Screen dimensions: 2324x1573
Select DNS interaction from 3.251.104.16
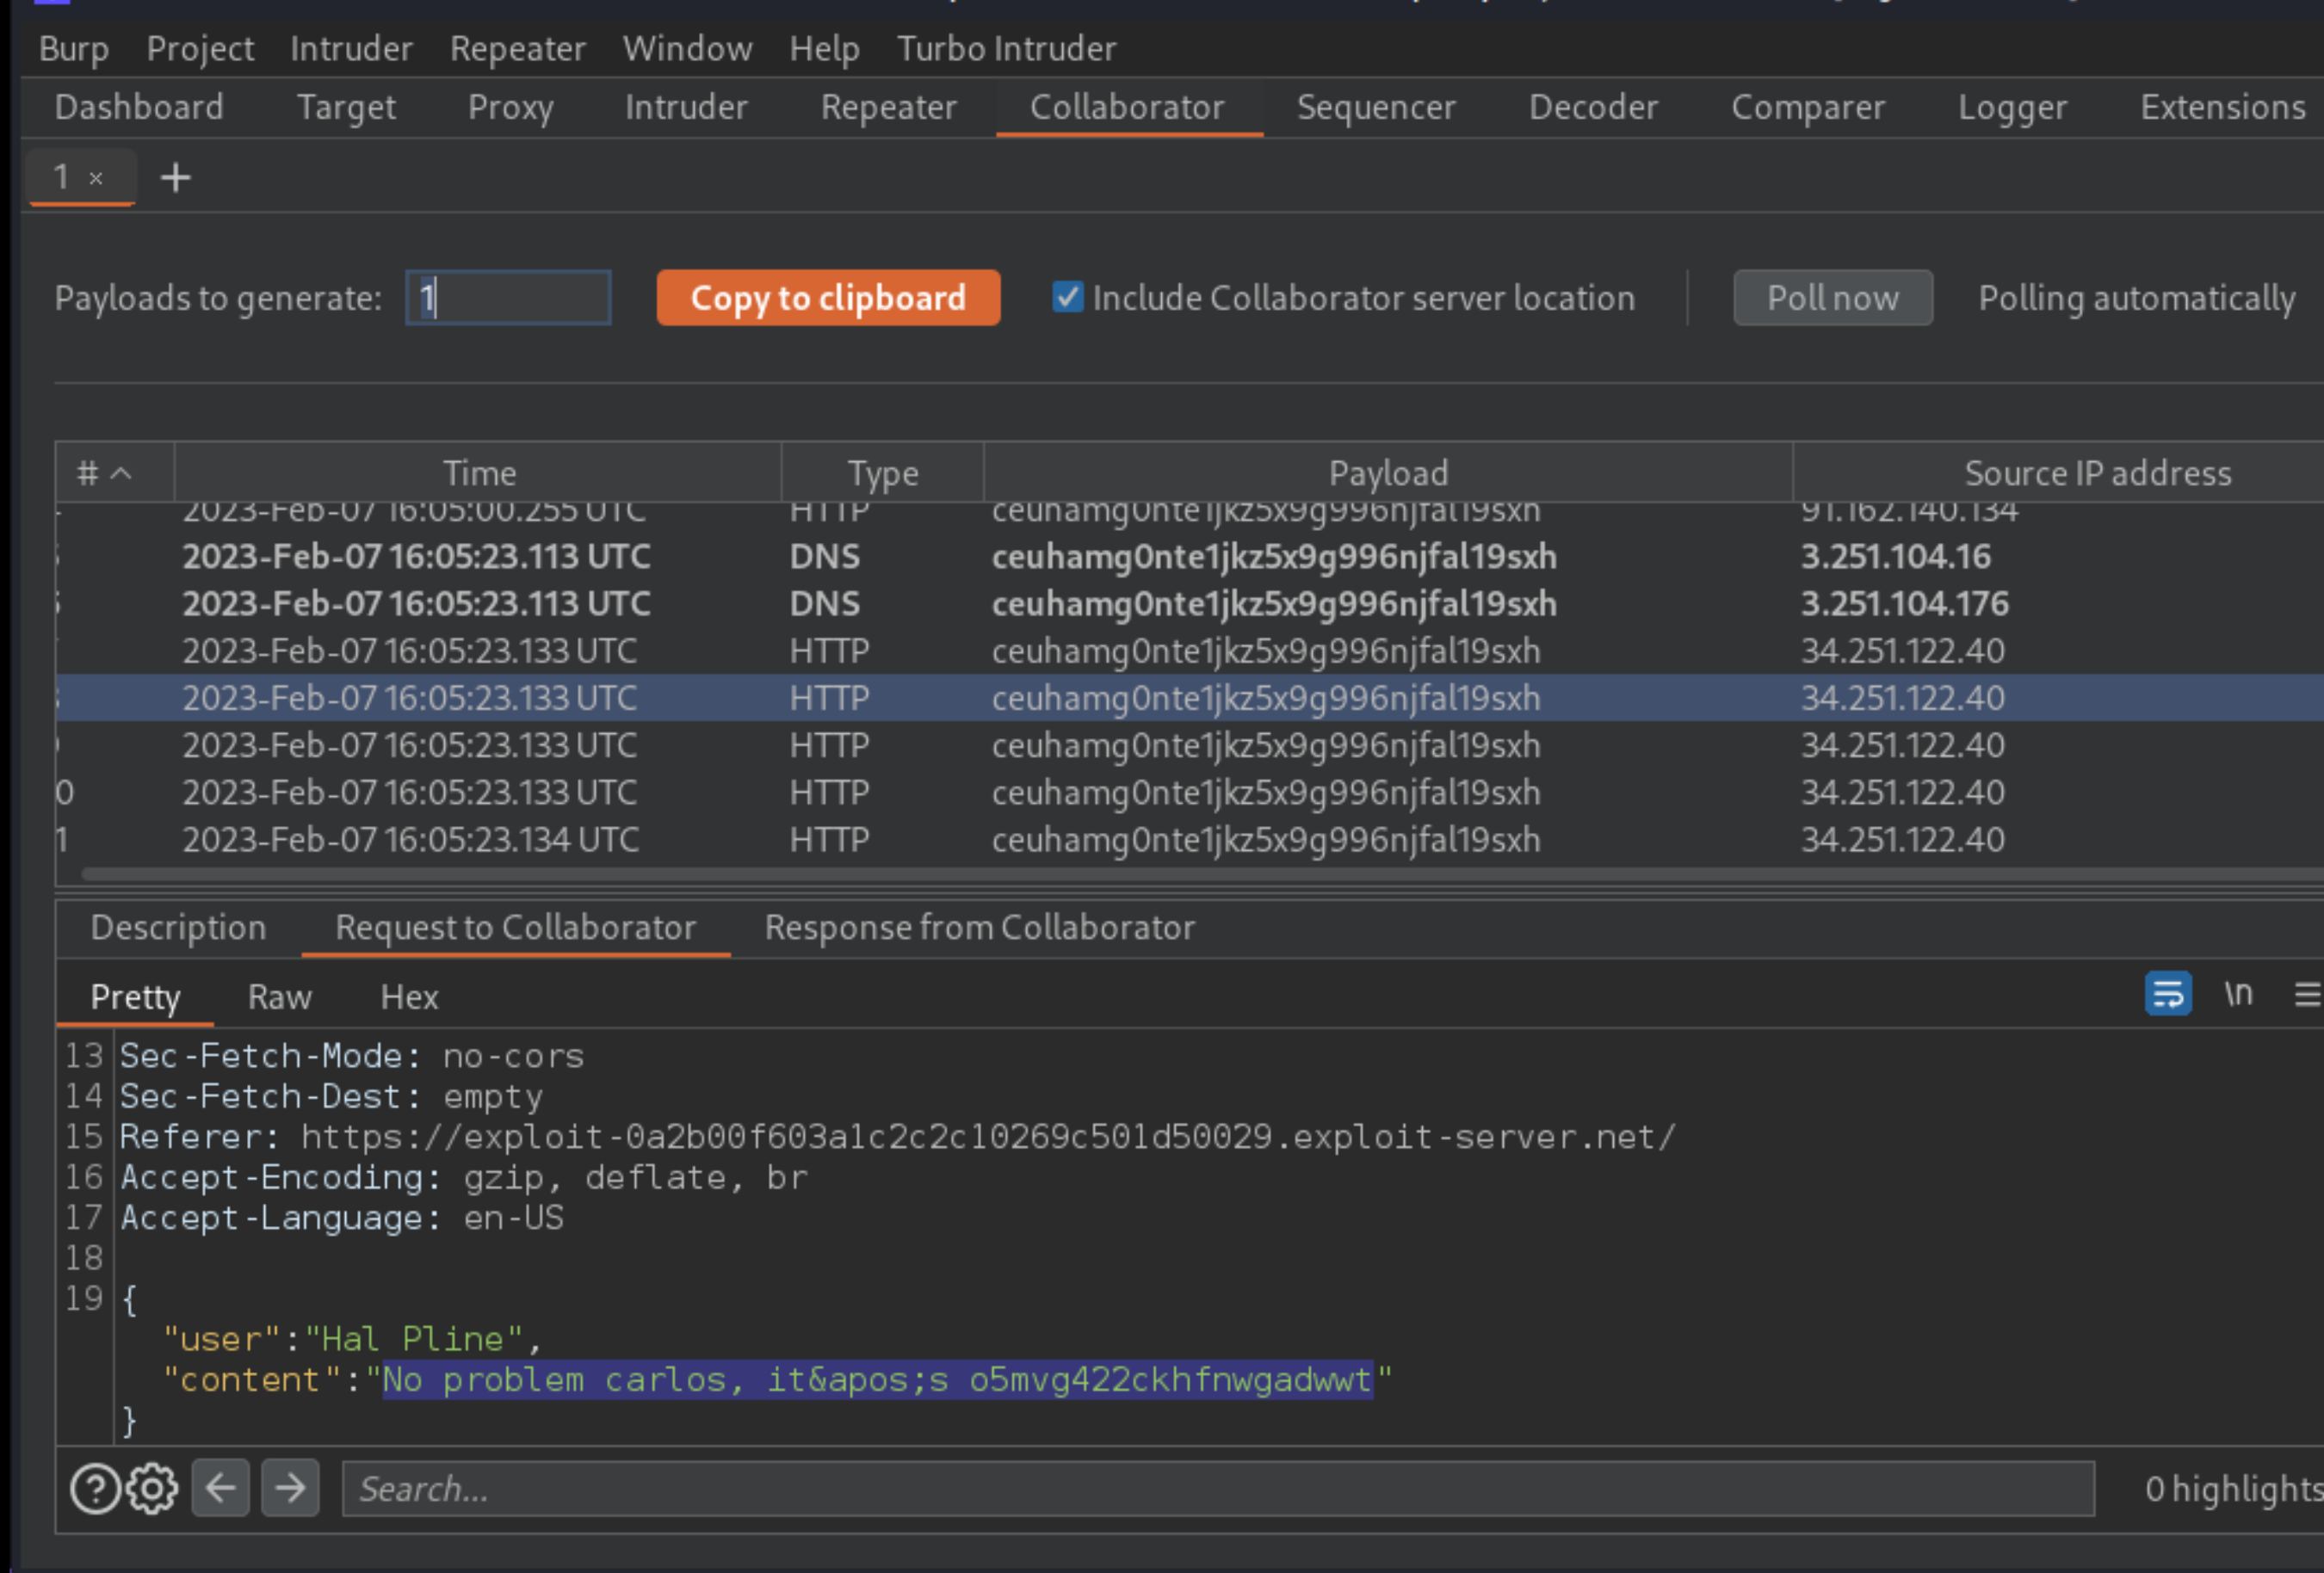(x=1189, y=557)
